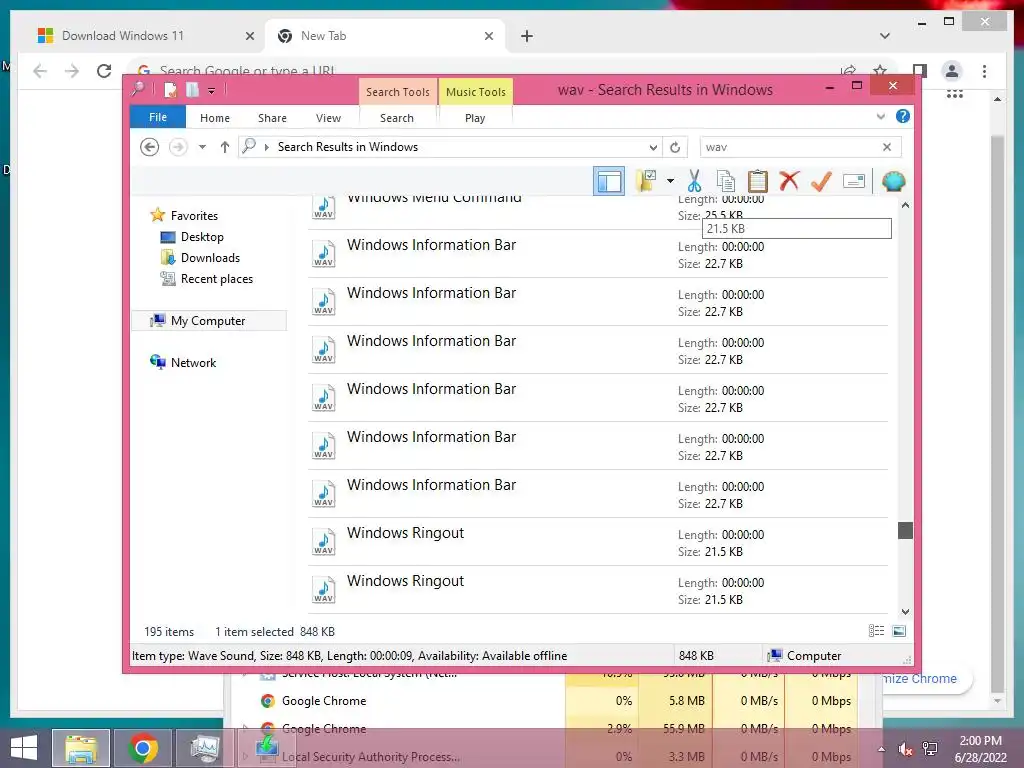This screenshot has width=1024, height=768.
Task: Switch to the View ribbon tab
Action: [328, 118]
